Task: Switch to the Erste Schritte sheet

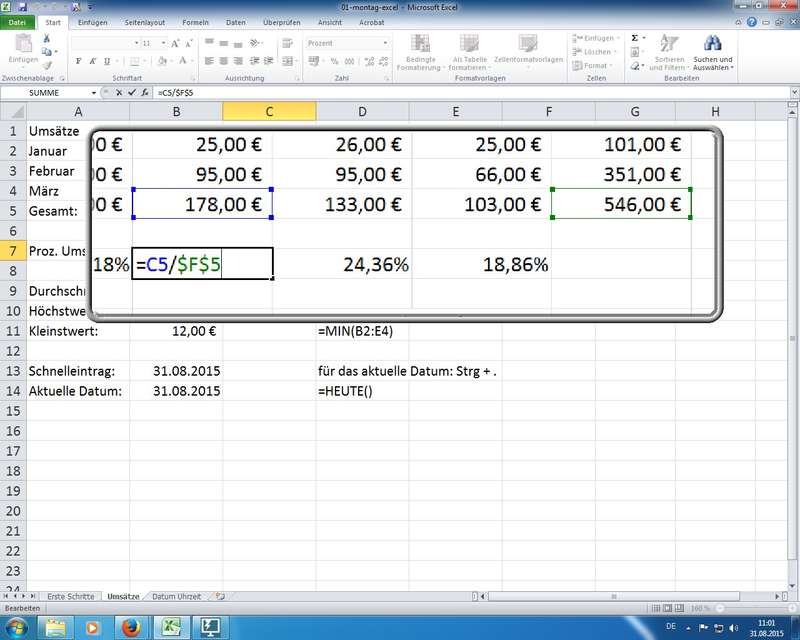Action: point(71,597)
